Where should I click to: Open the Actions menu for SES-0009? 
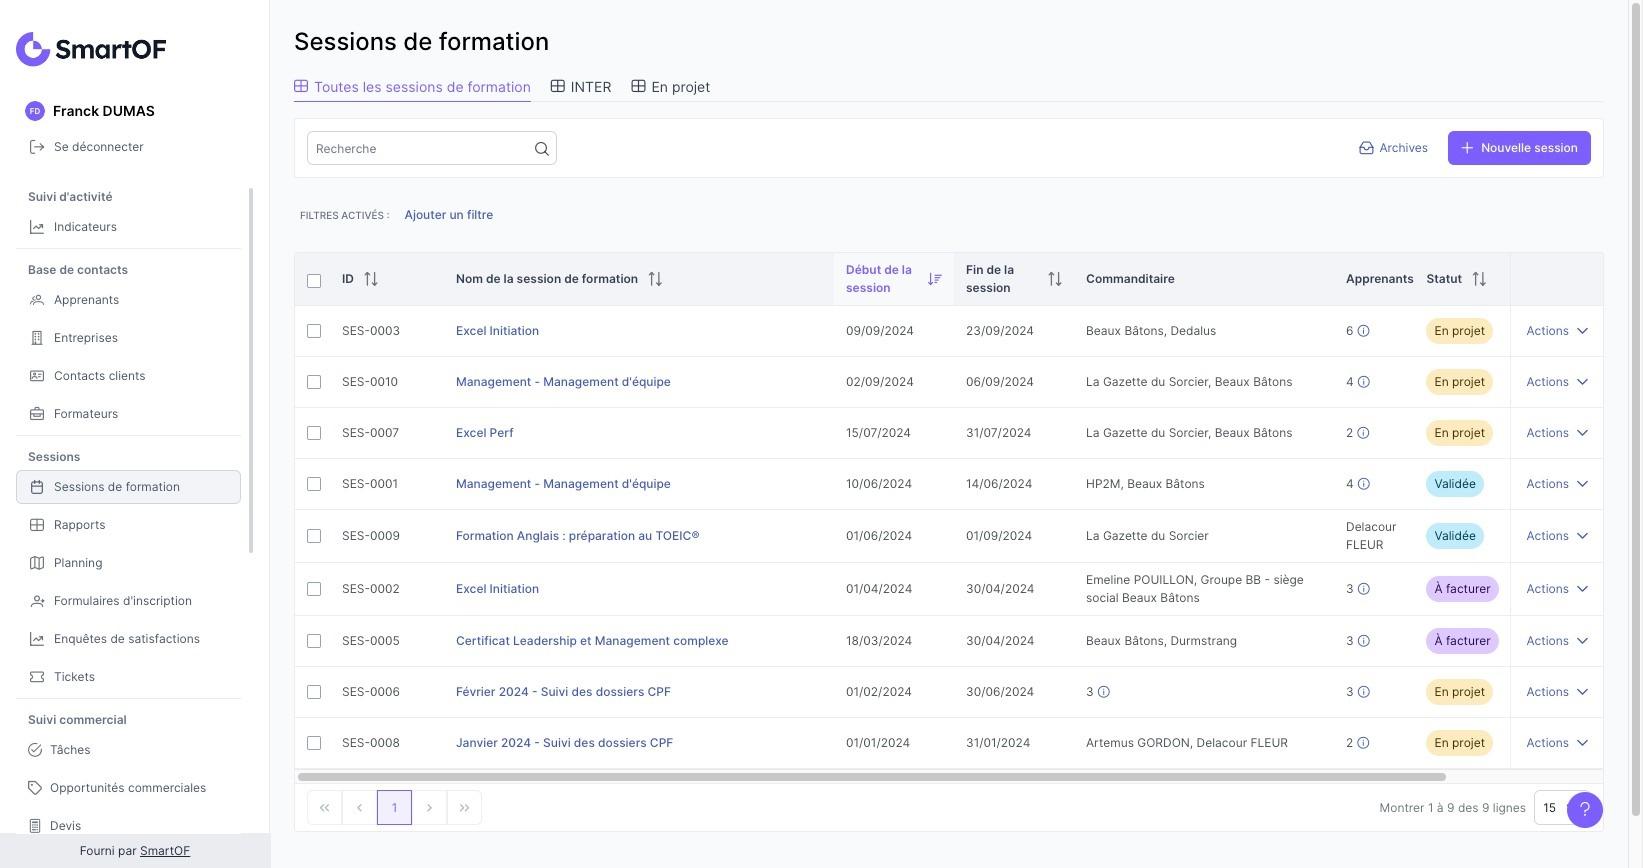coord(1556,536)
